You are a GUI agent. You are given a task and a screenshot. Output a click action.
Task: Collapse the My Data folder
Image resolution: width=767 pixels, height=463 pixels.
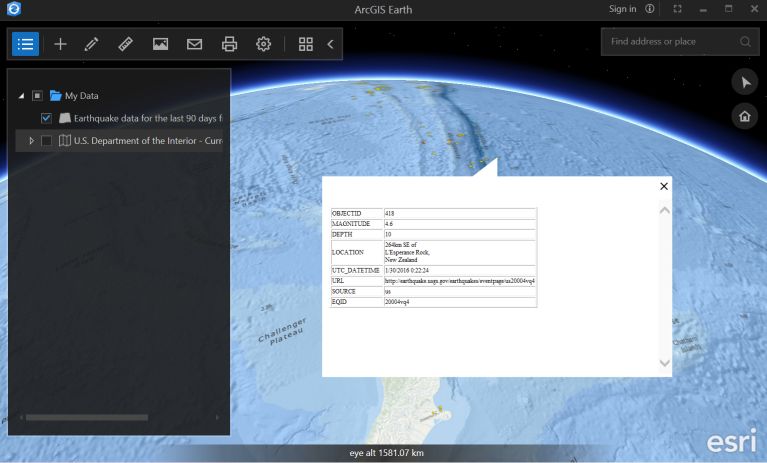click(21, 96)
